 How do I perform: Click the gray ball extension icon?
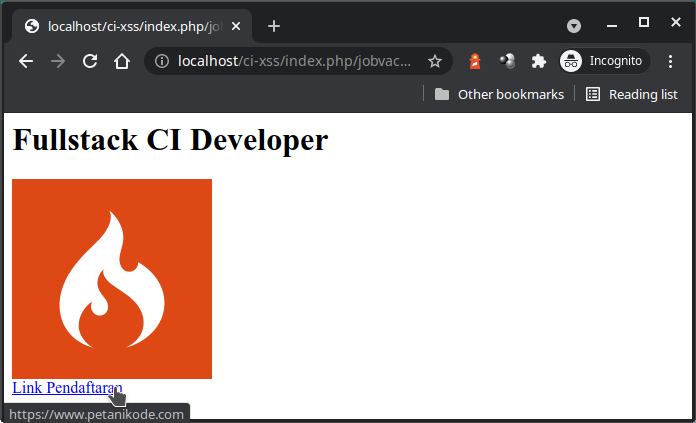coord(507,61)
